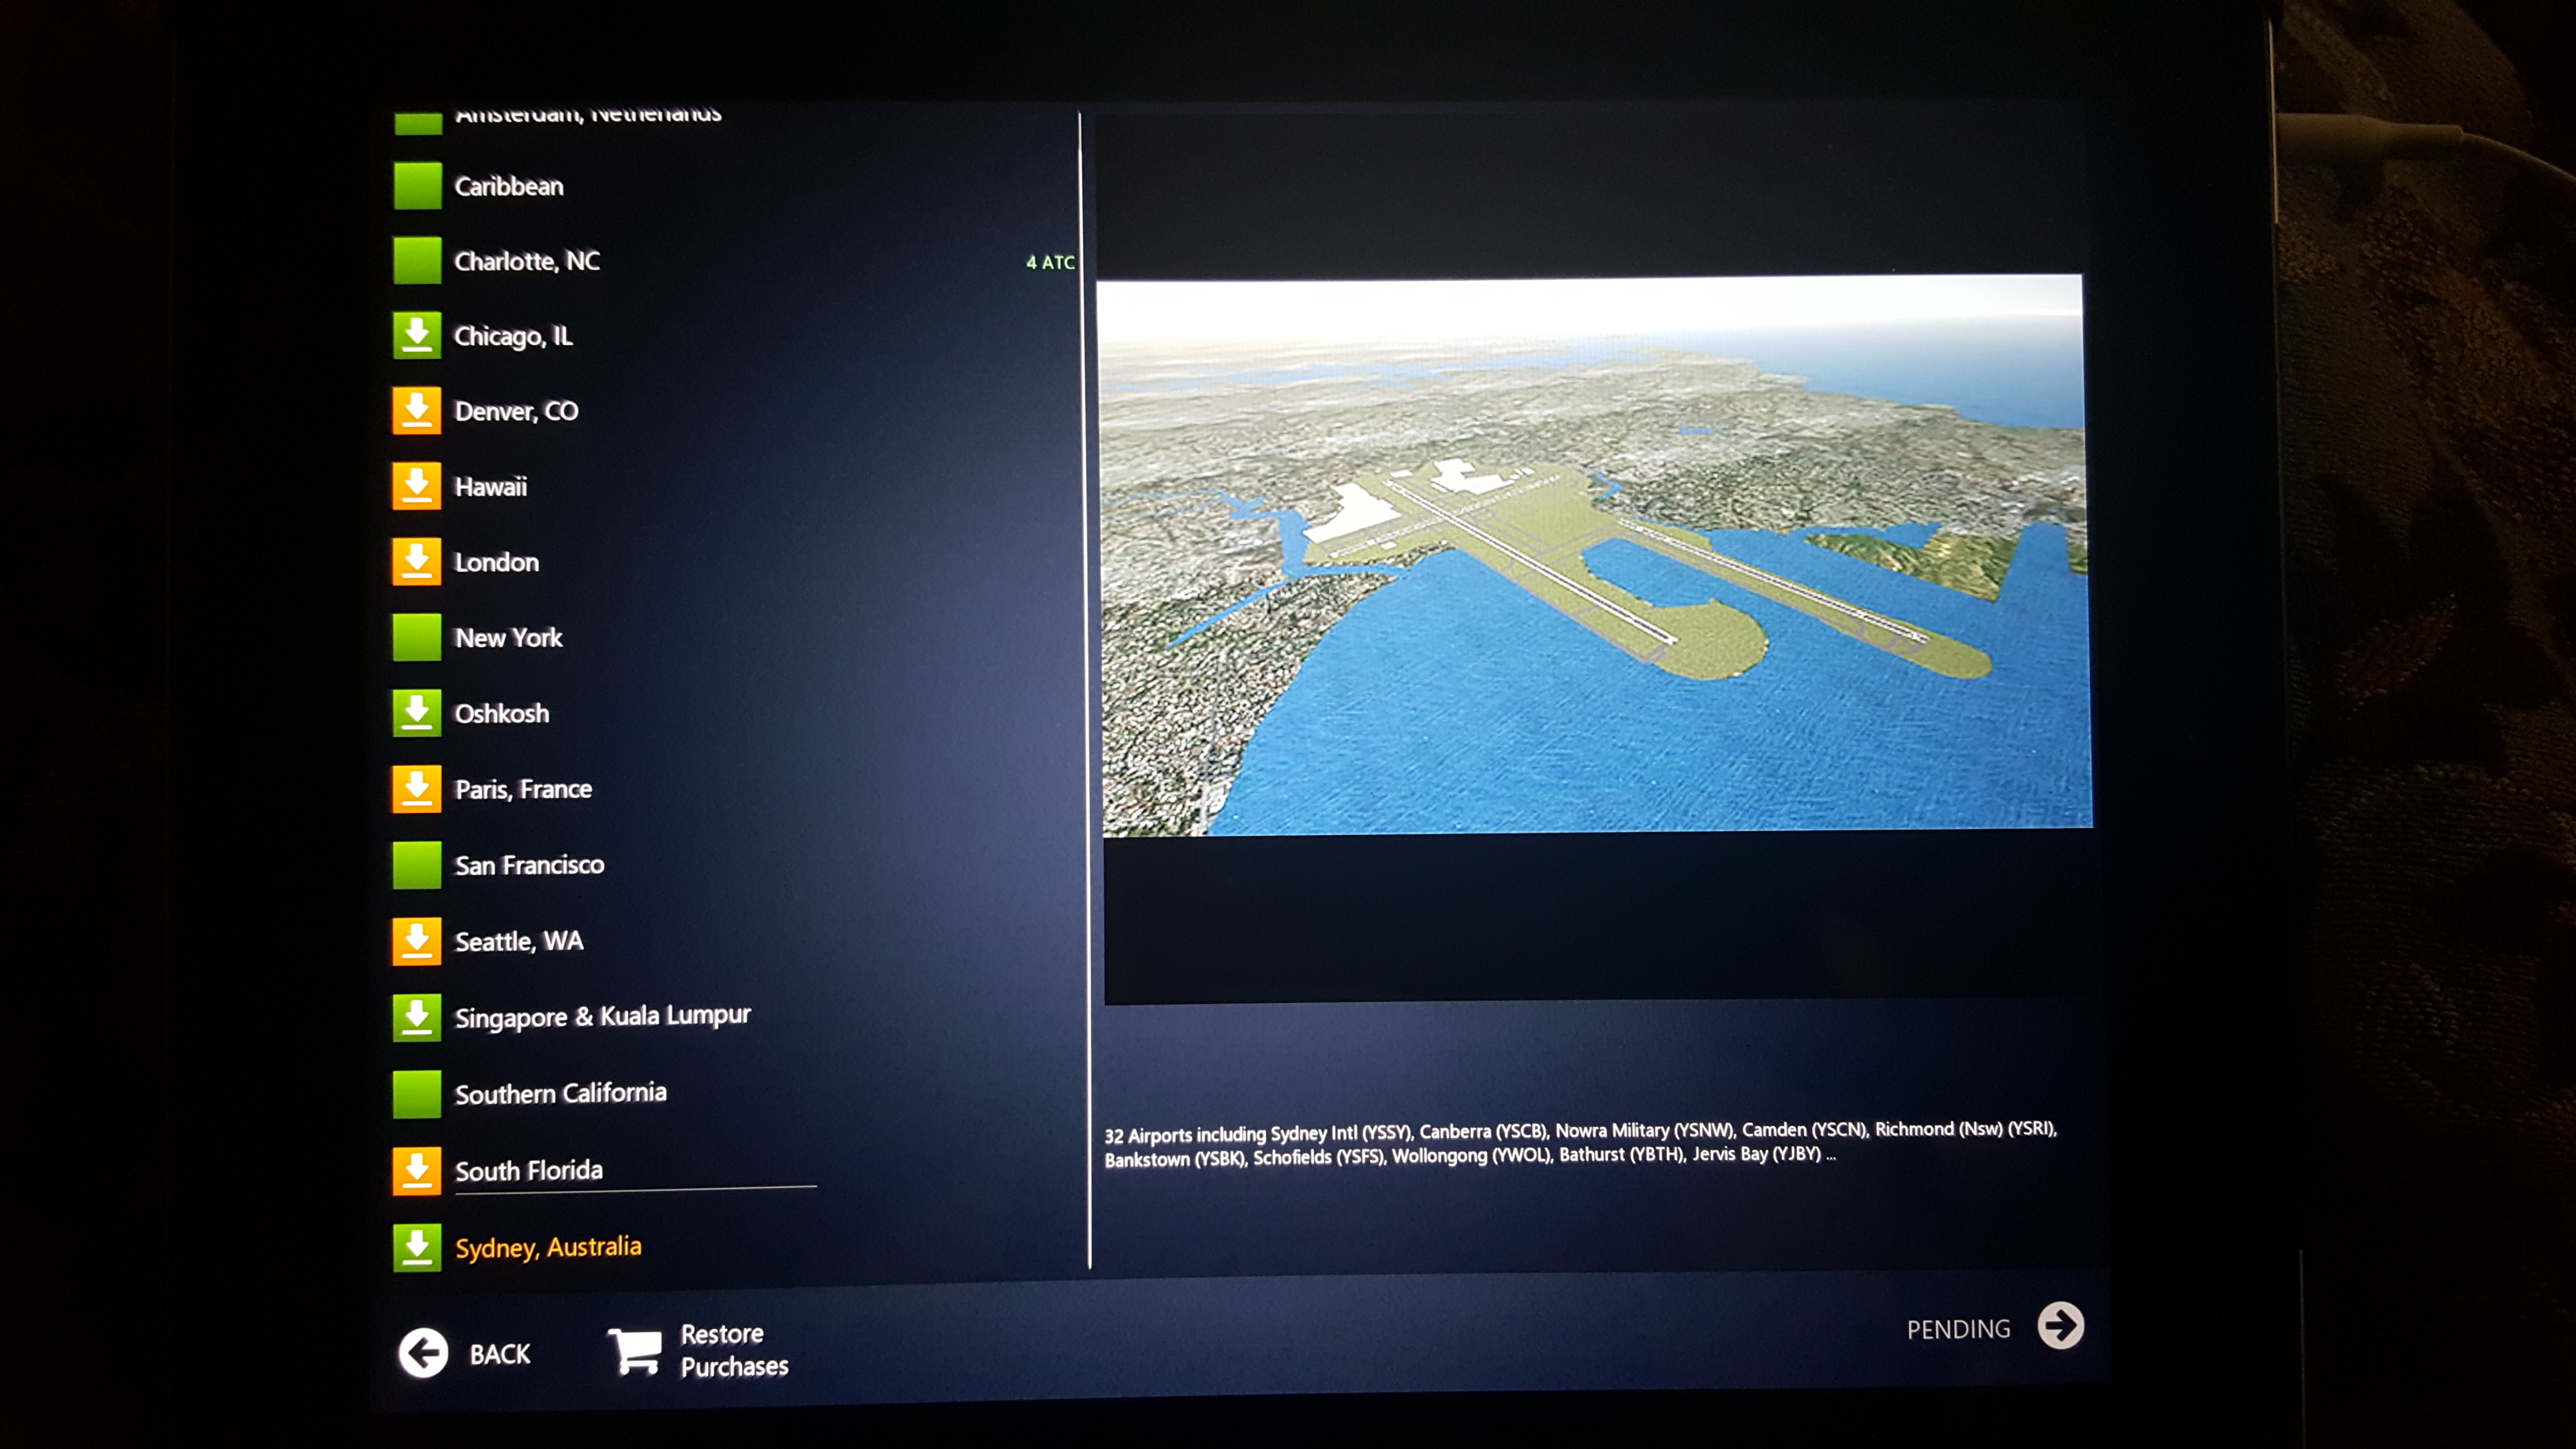Select Southern California in the list
This screenshot has width=2576, height=1449.
(x=560, y=1093)
